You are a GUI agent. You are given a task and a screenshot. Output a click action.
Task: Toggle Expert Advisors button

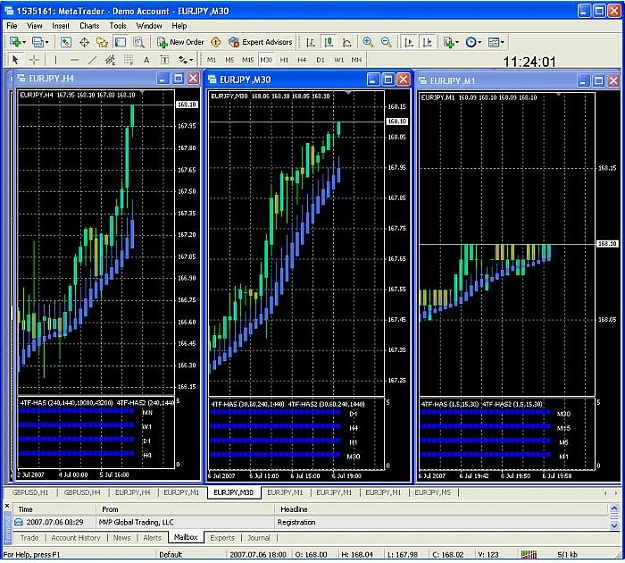tap(260, 42)
